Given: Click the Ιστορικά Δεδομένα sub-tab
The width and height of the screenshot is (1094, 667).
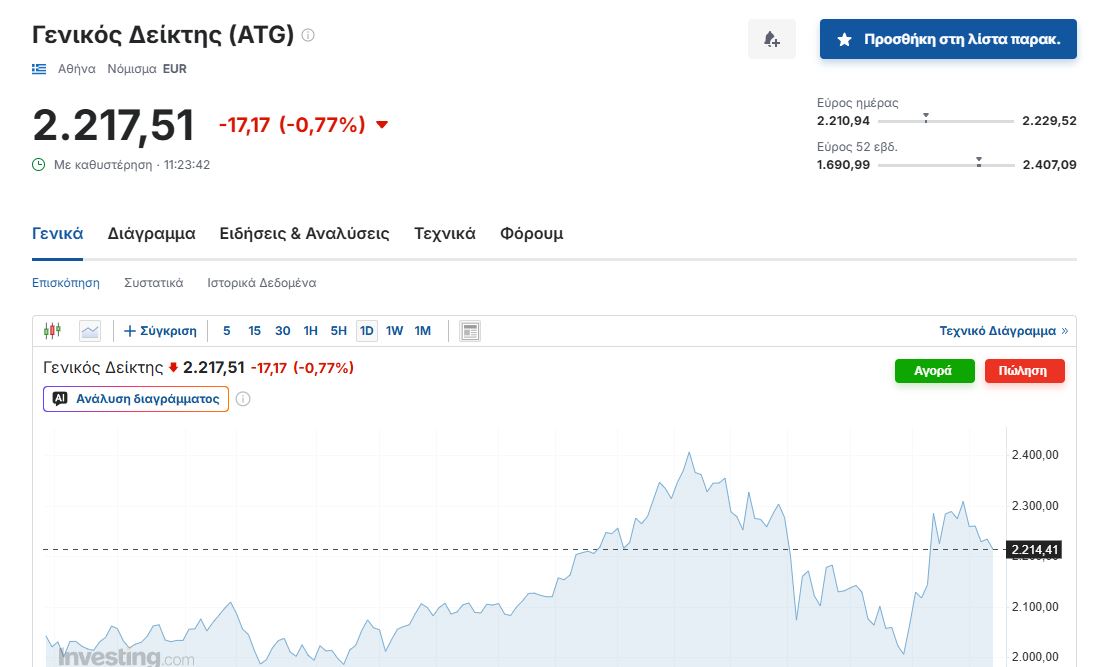Looking at the screenshot, I should click(261, 283).
